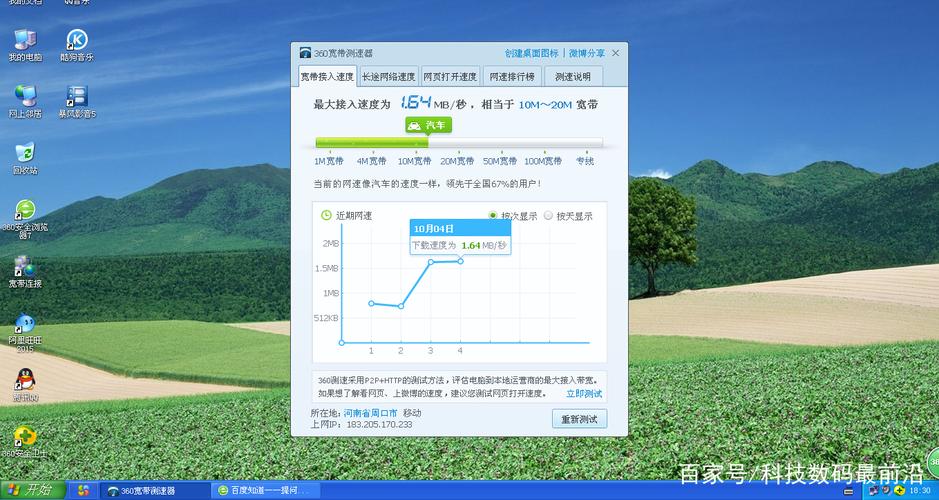Launch the 360安全浏览器7 desktop shortcut
The height and width of the screenshot is (500, 939).
(25, 219)
